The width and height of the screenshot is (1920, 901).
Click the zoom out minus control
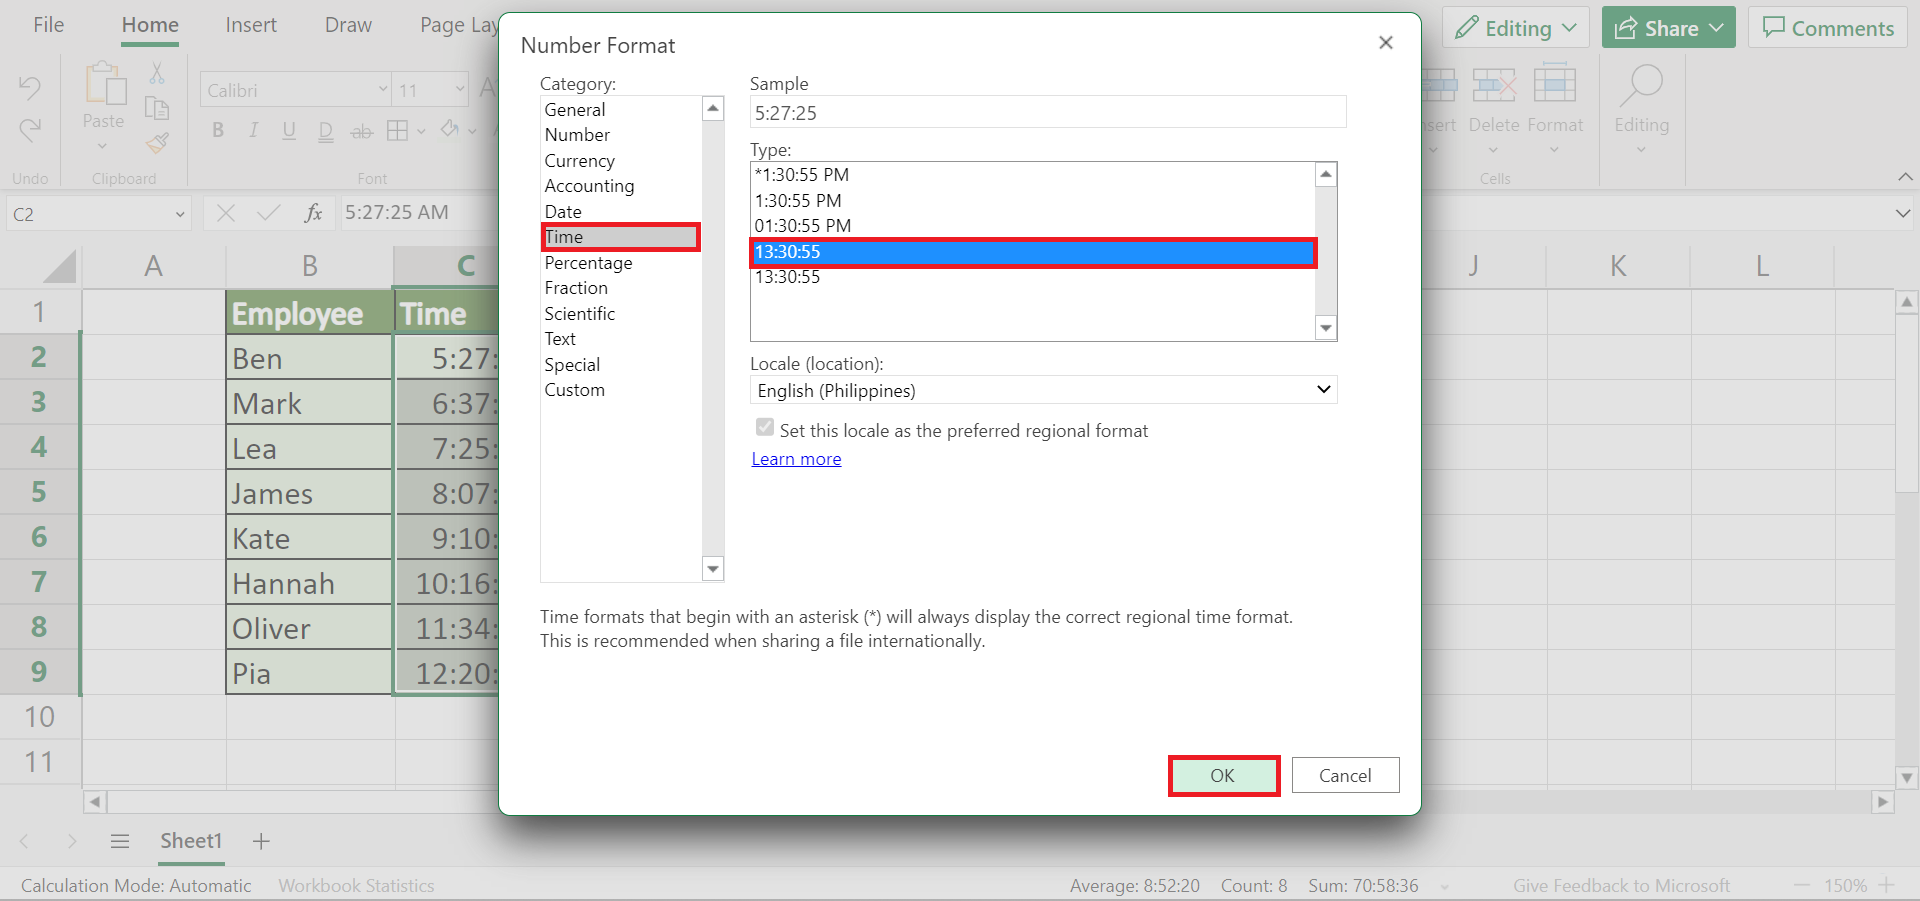tap(1800, 885)
